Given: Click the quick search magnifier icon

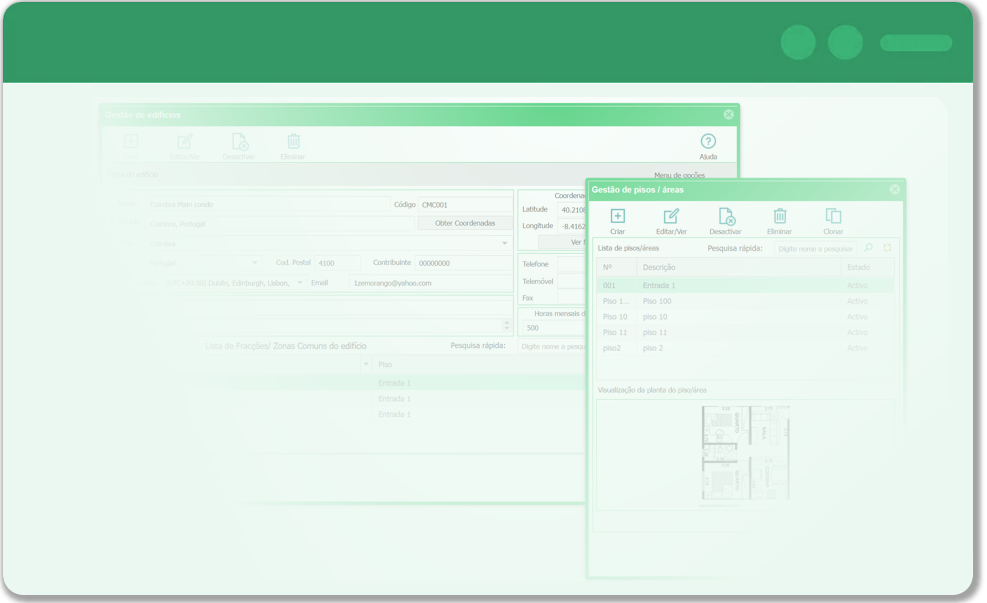Looking at the screenshot, I should click(x=868, y=248).
